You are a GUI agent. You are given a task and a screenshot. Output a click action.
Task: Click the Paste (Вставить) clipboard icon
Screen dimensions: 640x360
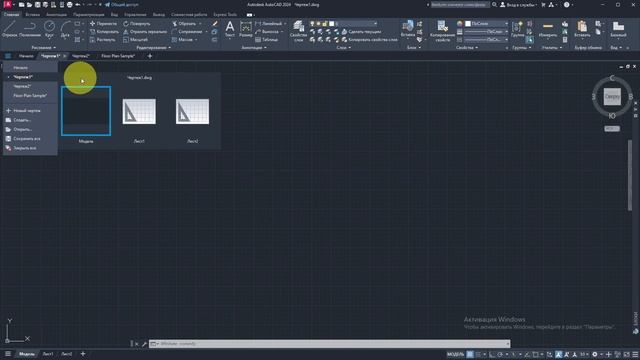(x=582, y=29)
